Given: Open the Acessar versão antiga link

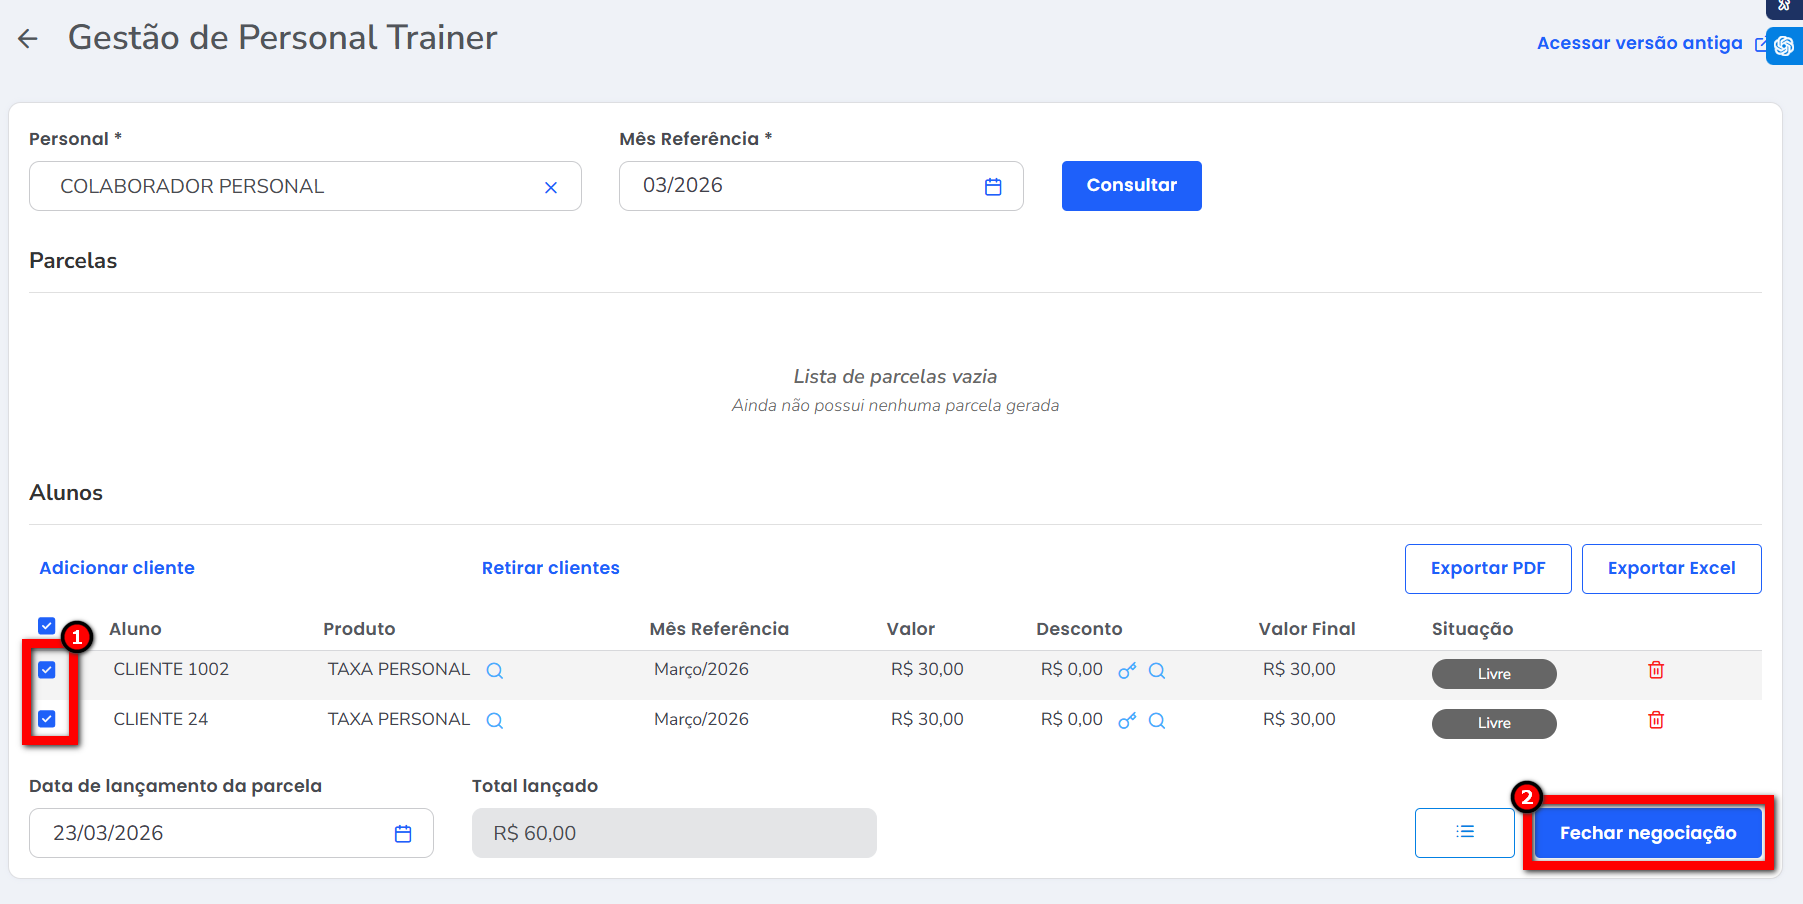Looking at the screenshot, I should 1639,43.
